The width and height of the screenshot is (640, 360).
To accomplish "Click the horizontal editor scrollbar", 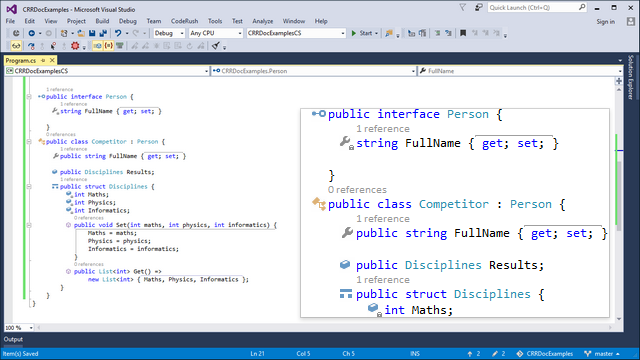I will pos(325,327).
